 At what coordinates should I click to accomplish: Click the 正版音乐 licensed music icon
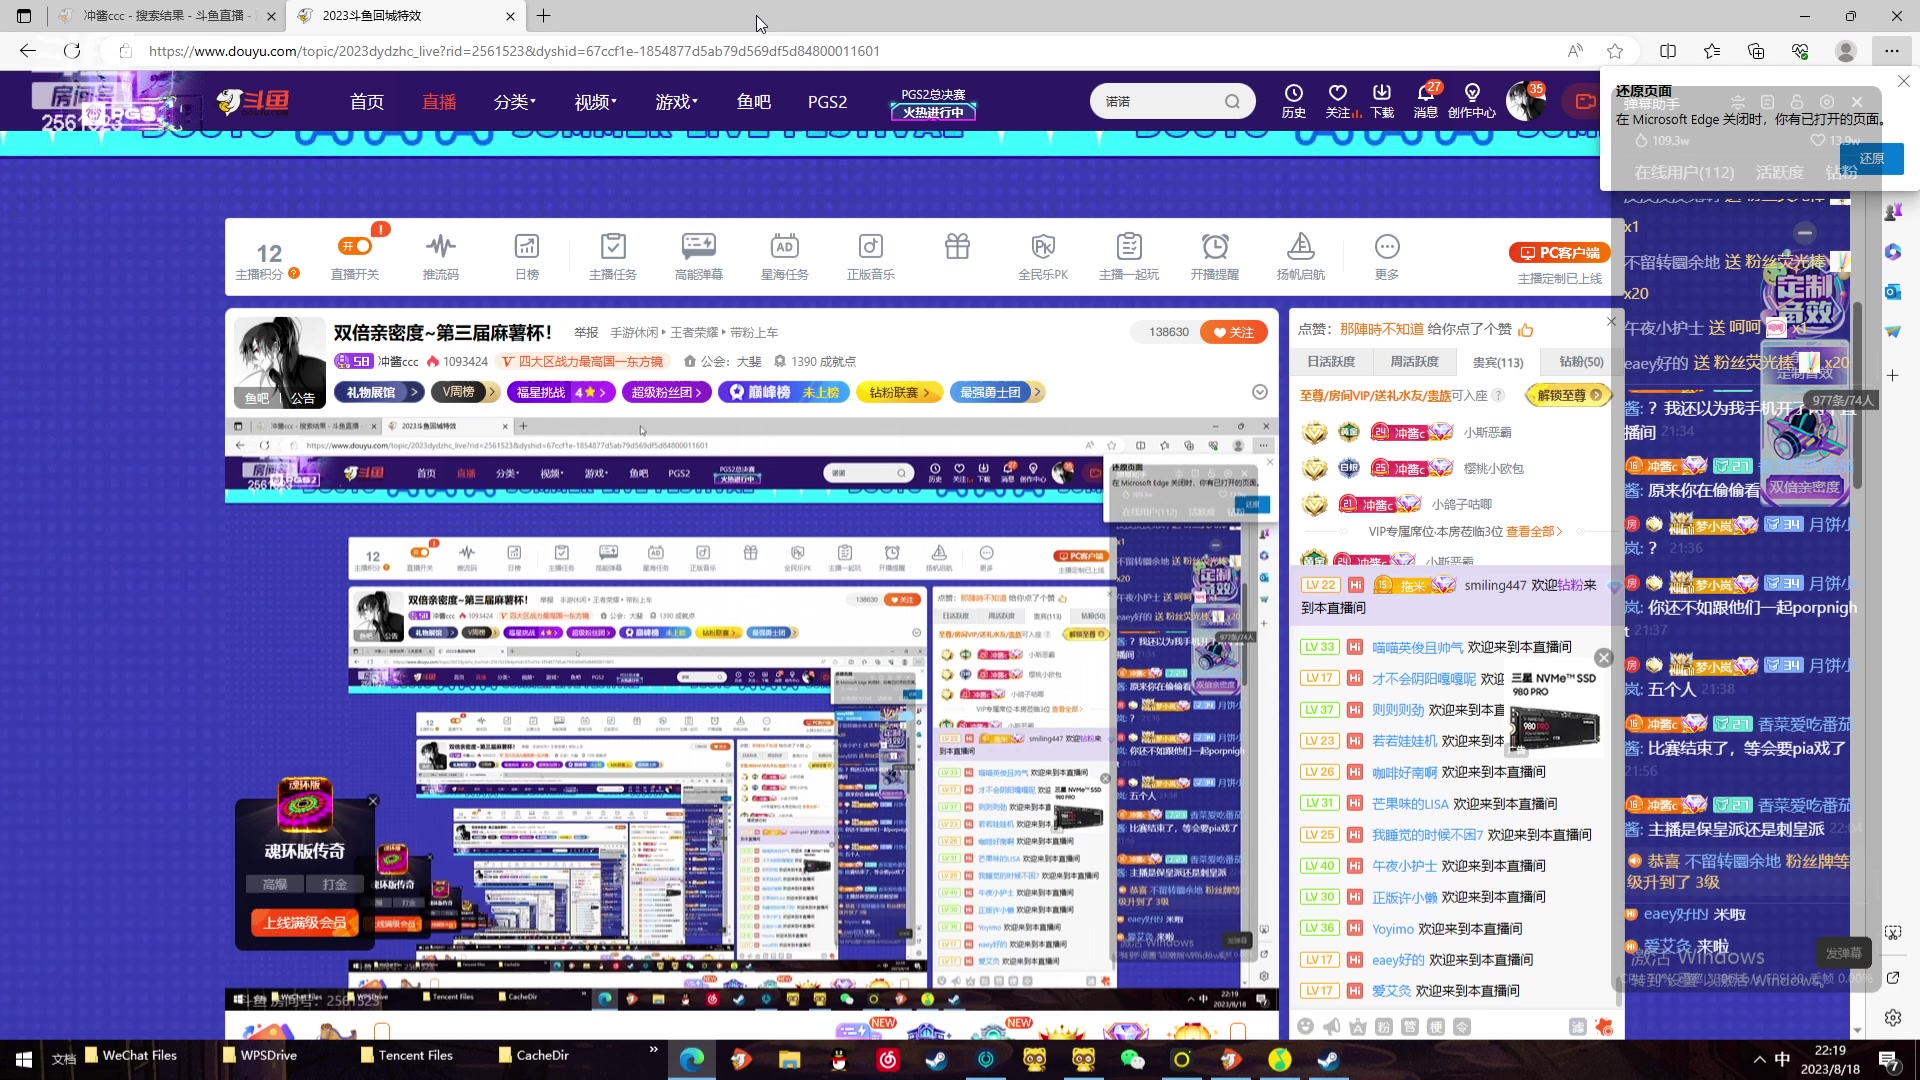click(x=870, y=255)
